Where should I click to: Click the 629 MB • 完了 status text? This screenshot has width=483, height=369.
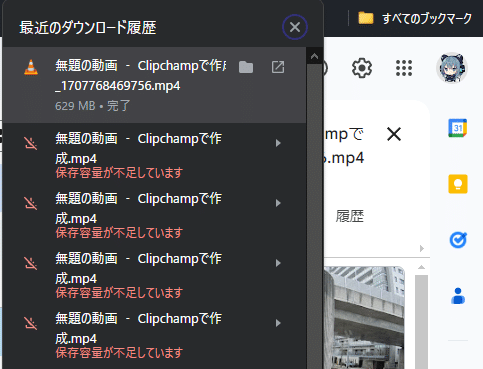[93, 106]
